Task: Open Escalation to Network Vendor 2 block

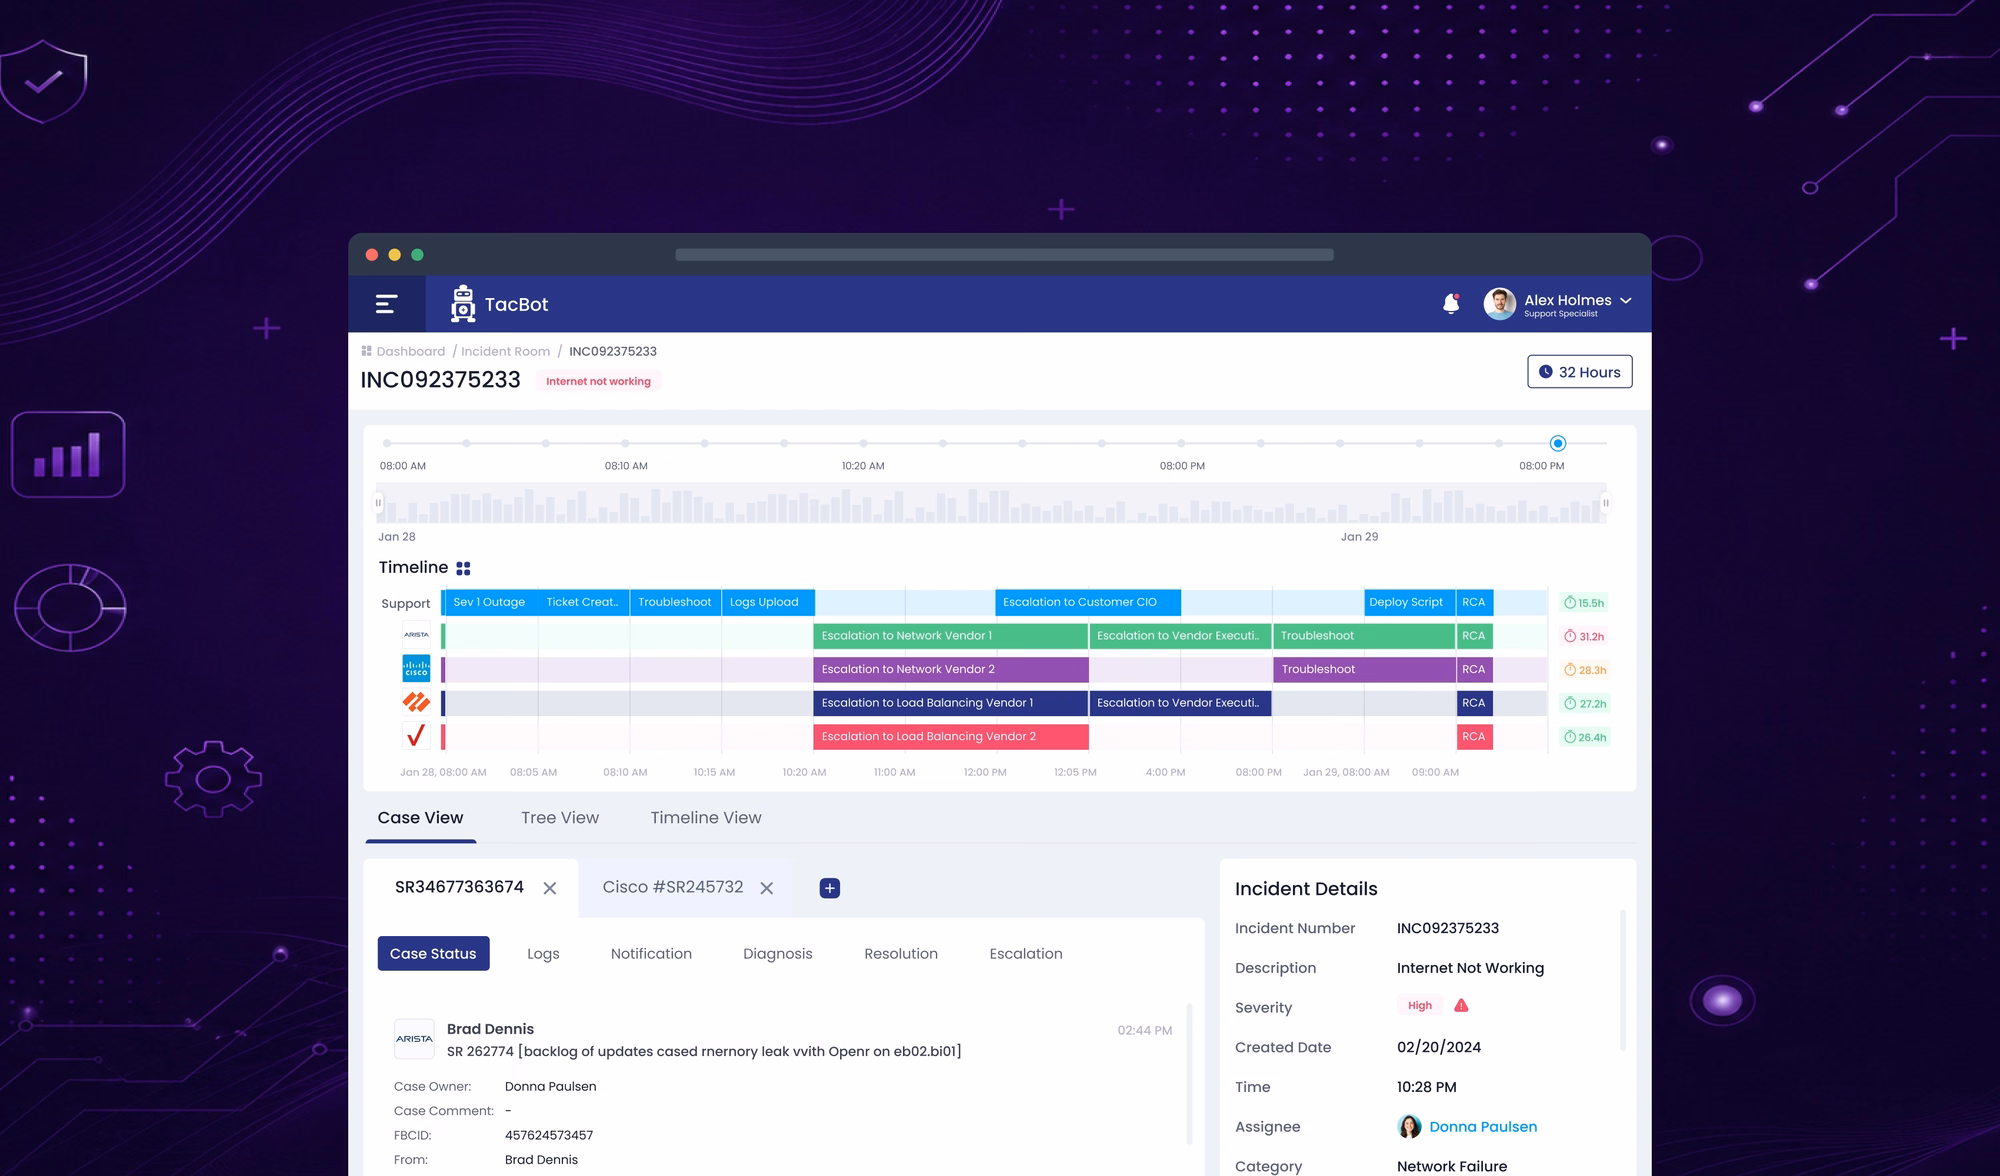Action: point(951,669)
